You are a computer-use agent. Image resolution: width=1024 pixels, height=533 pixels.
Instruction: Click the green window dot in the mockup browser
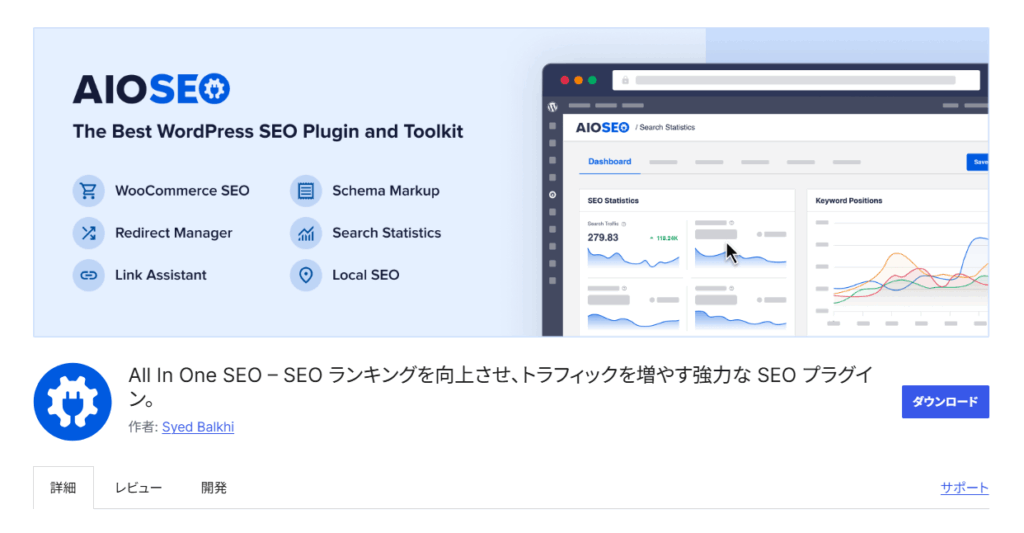[592, 80]
